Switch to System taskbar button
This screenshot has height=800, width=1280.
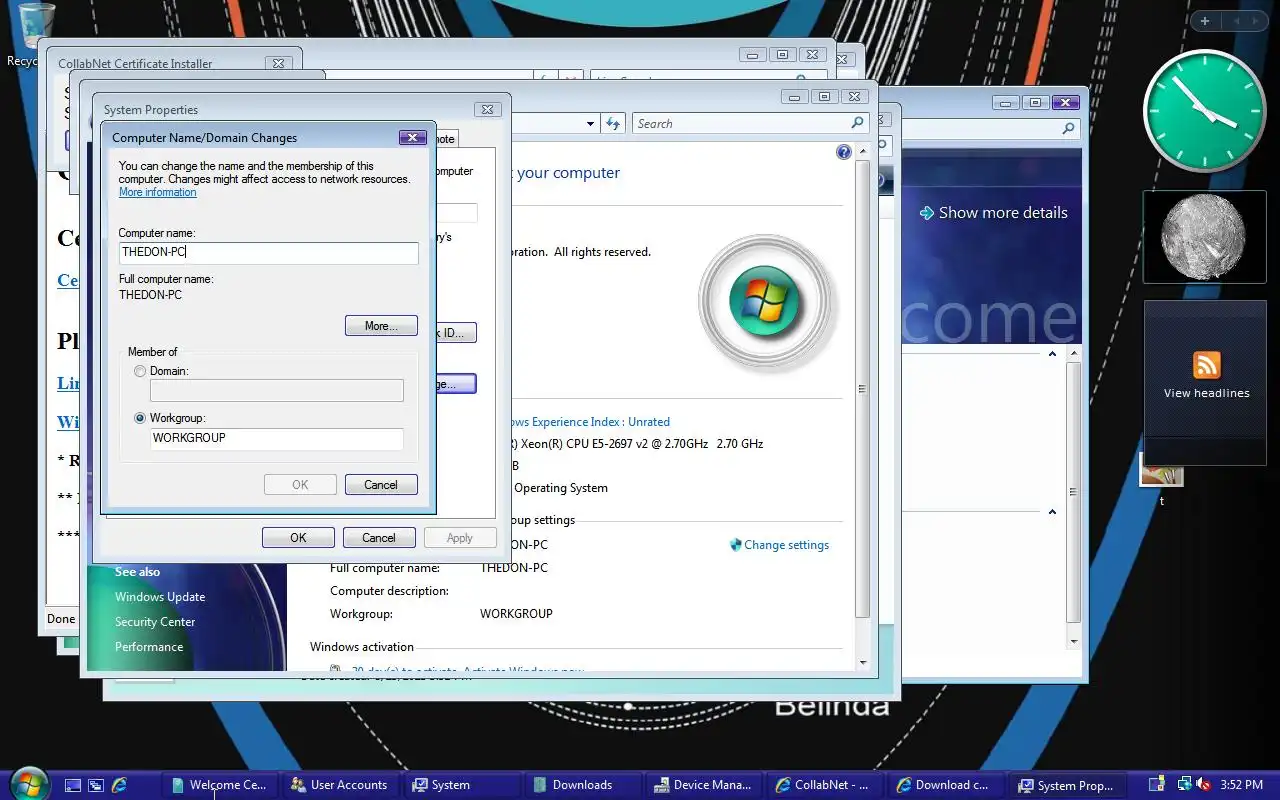(461, 785)
